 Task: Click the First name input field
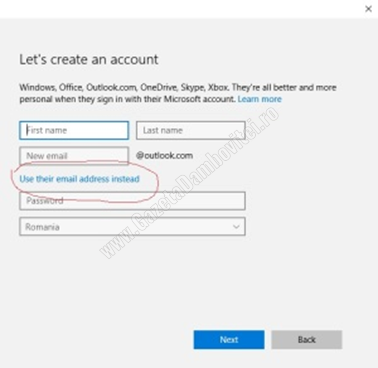coord(74,130)
